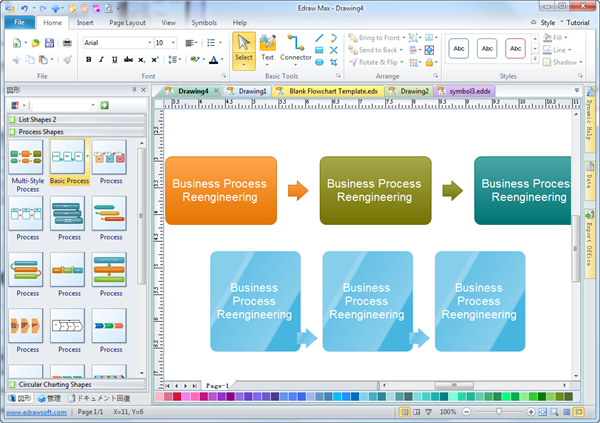Open the File menu
Screen dimensions: 600x423
(19, 21)
